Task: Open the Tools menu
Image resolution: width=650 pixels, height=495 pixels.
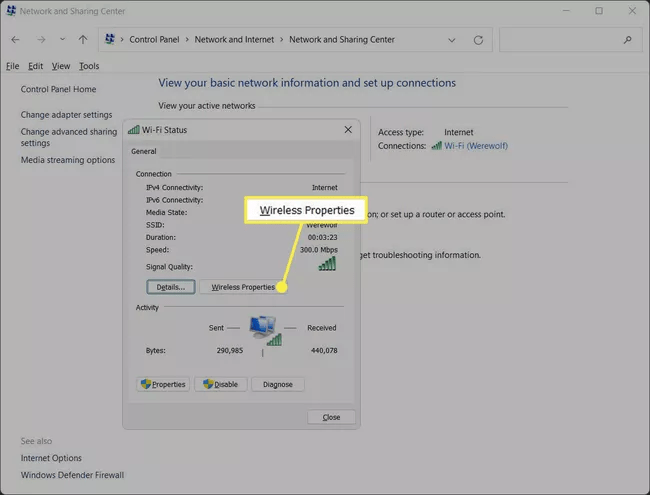Action: [89, 66]
